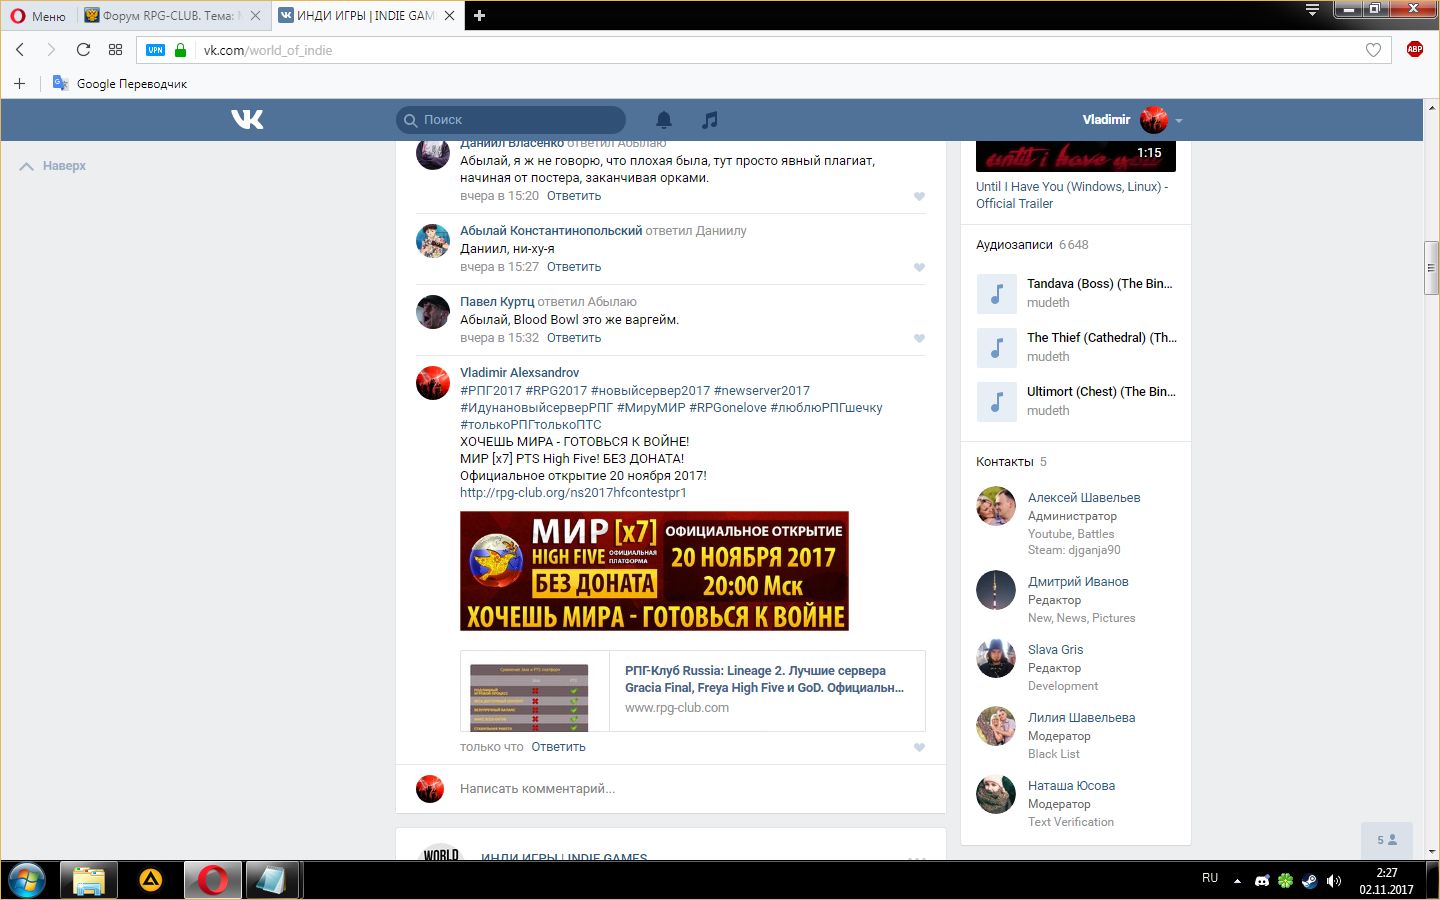Viewport: 1440px width, 900px height.
Task: Open the AdBlock Plus extension icon
Action: click(x=1414, y=50)
